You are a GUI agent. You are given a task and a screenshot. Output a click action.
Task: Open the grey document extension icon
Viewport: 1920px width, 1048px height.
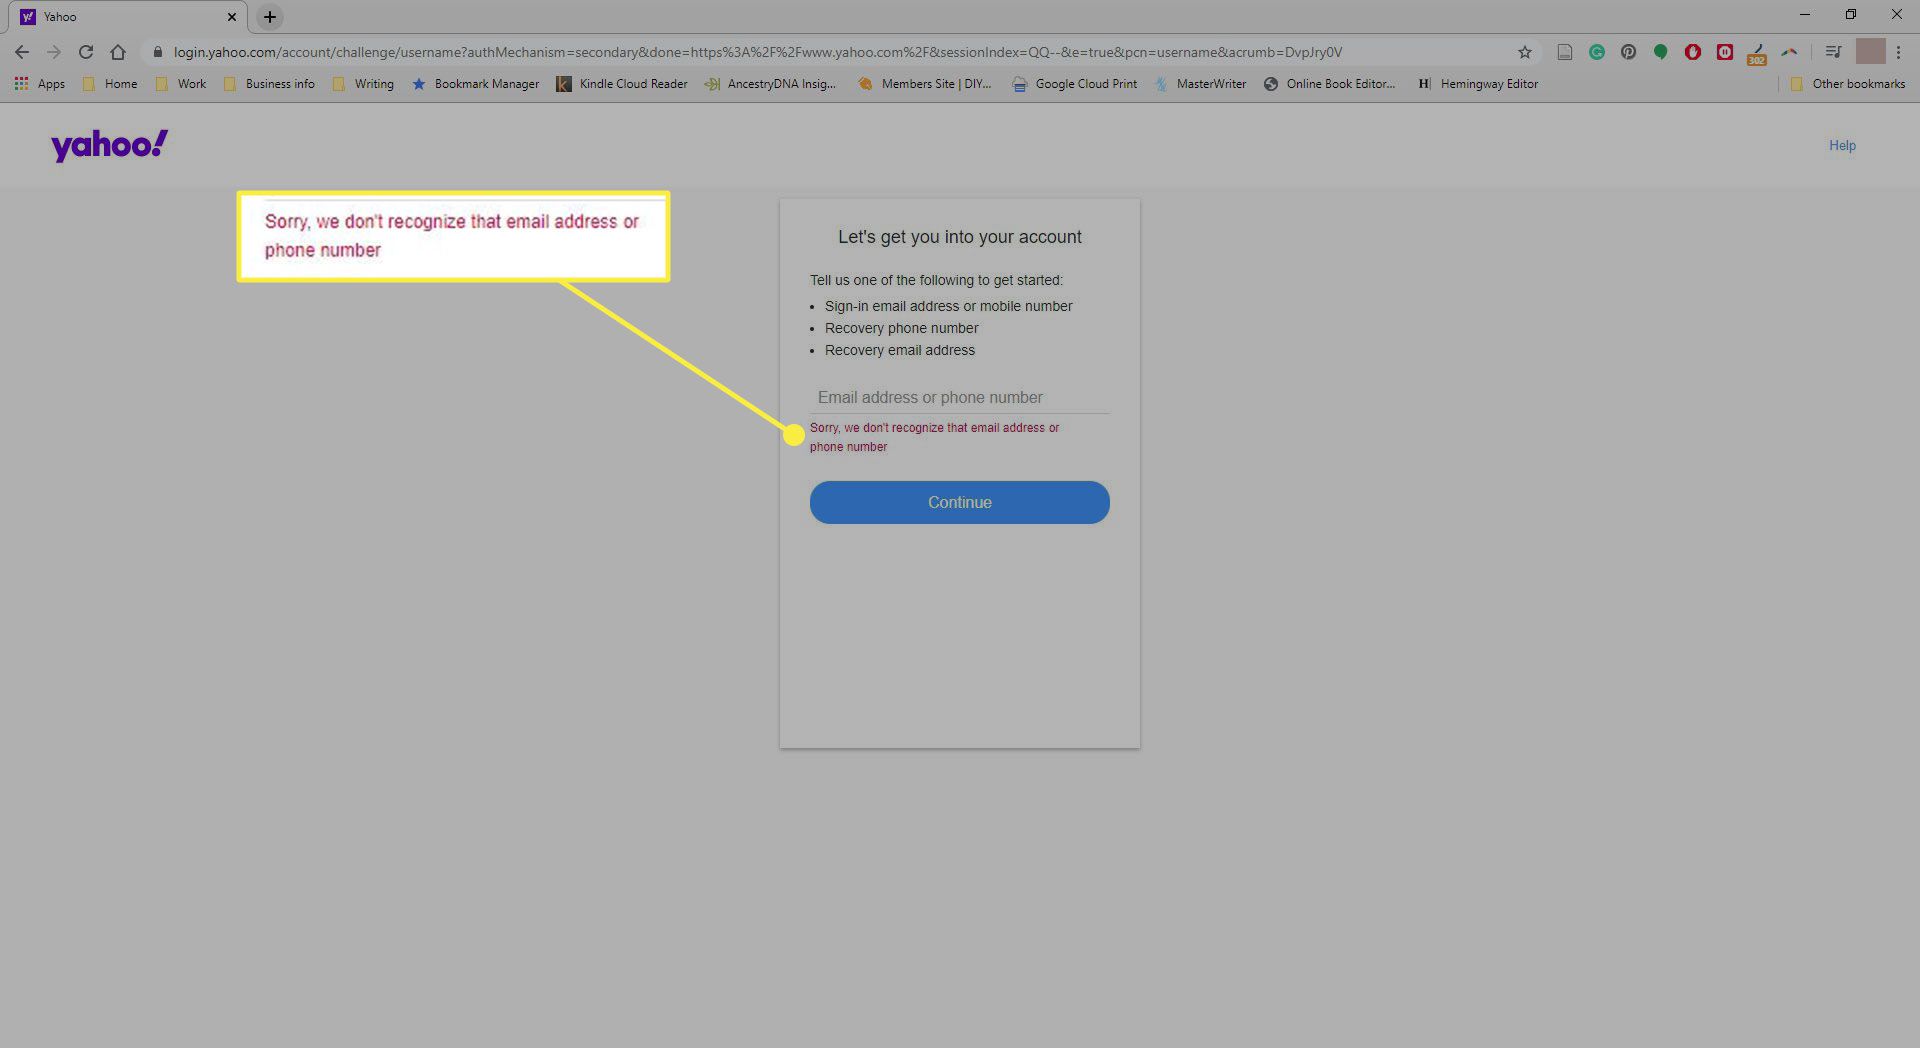[x=1565, y=52]
